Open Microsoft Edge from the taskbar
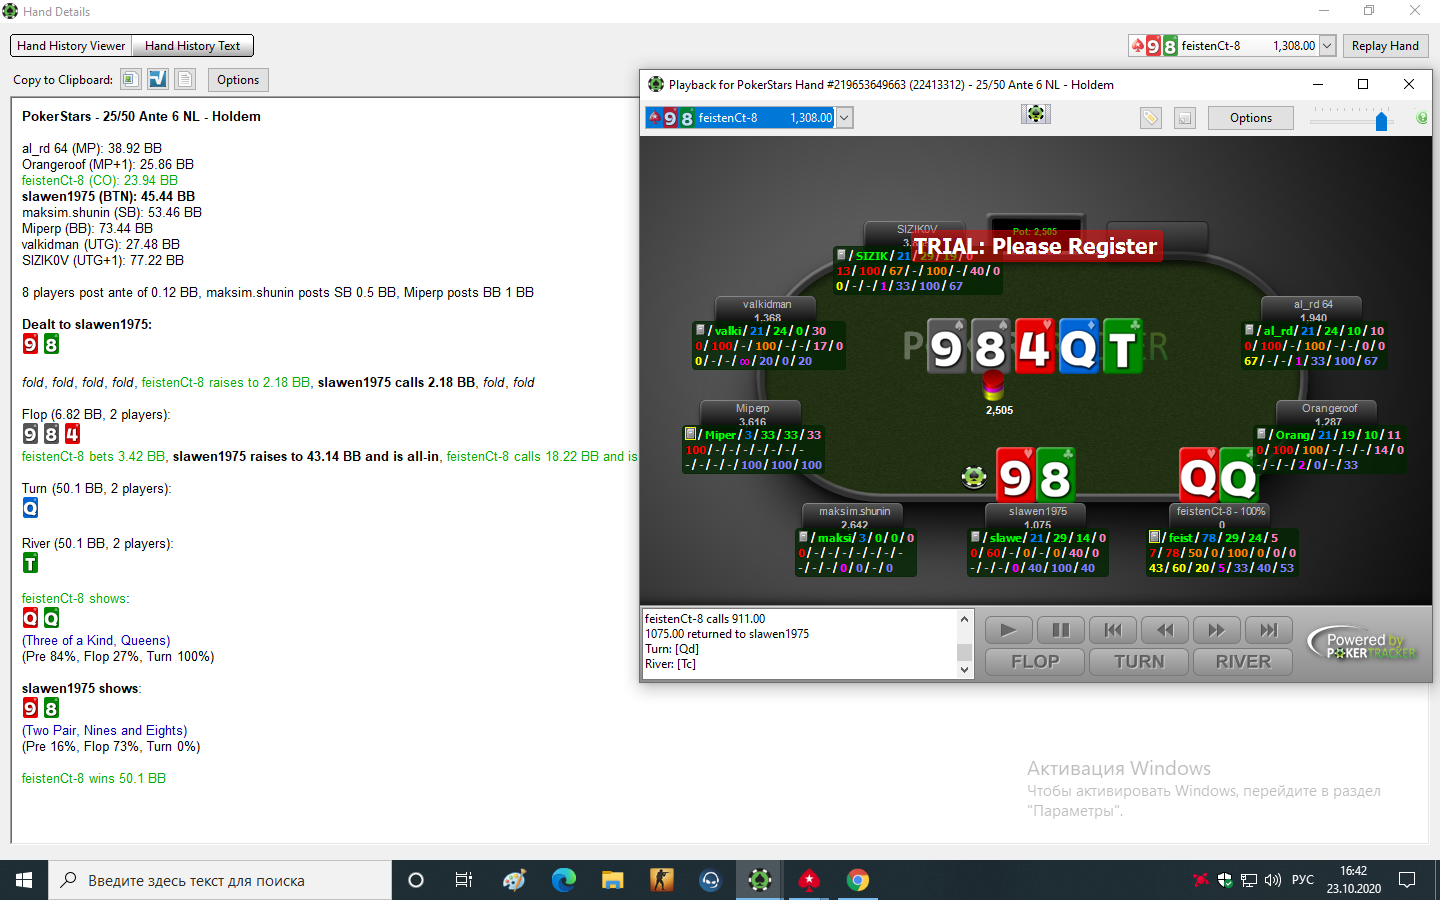The width and height of the screenshot is (1440, 900). tap(564, 880)
